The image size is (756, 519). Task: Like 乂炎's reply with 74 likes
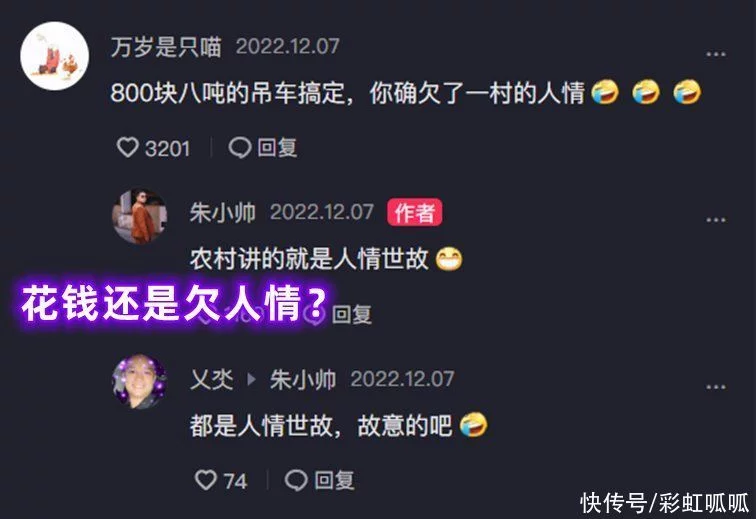(206, 480)
